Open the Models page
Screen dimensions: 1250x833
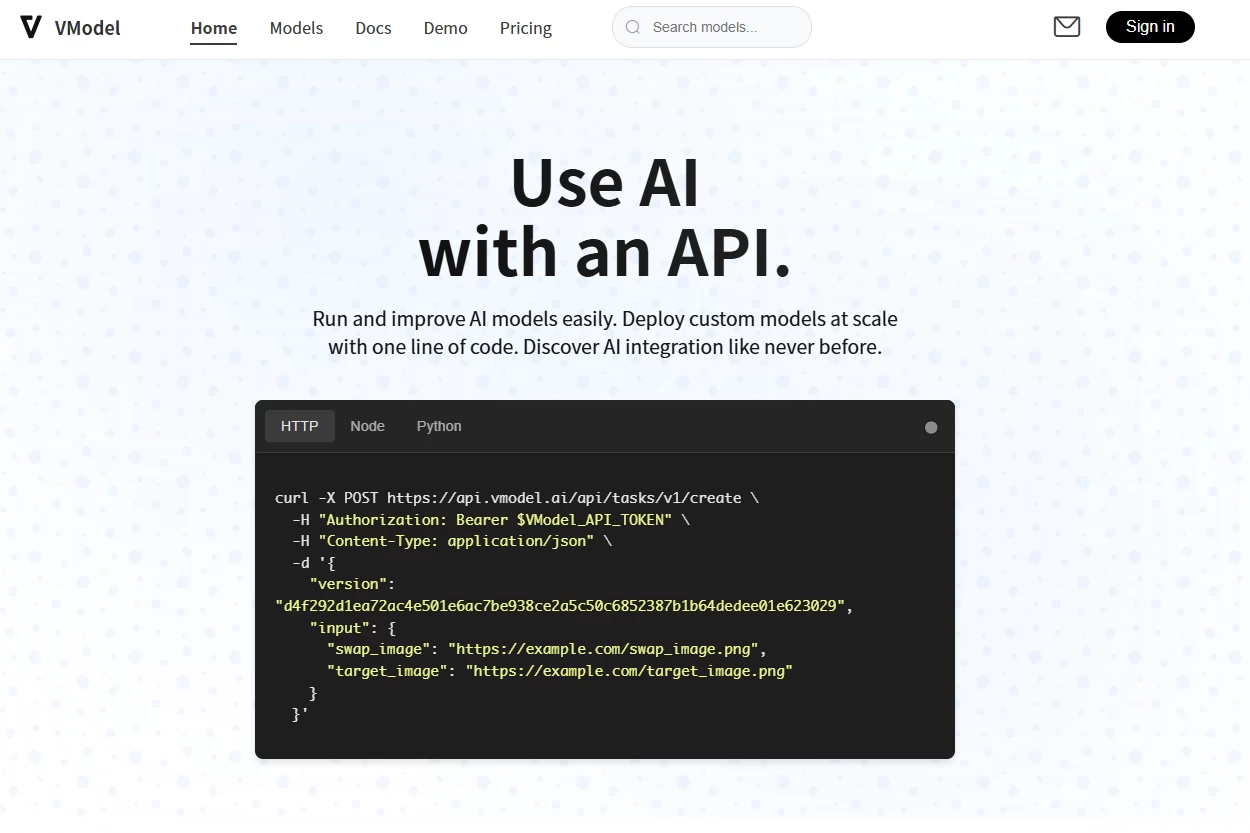(x=296, y=28)
